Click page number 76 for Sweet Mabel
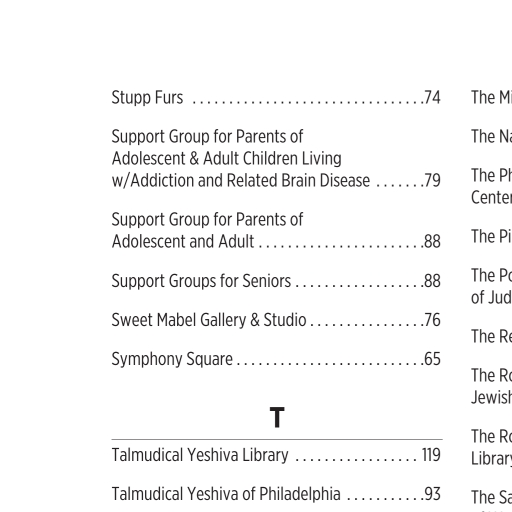Viewport: 512px width, 512px height. 432,320
